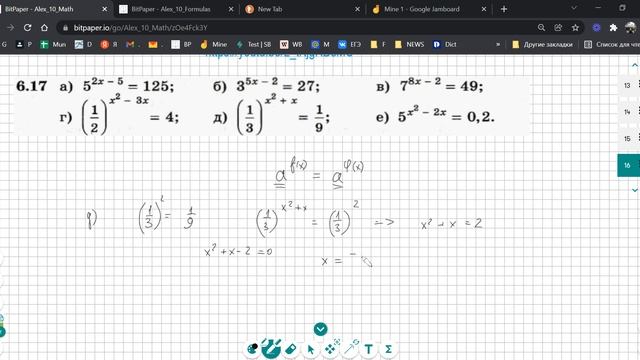Viewport: 640px width, 360px height.
Task: Open the BP bookmark
Action: [x=181, y=44]
